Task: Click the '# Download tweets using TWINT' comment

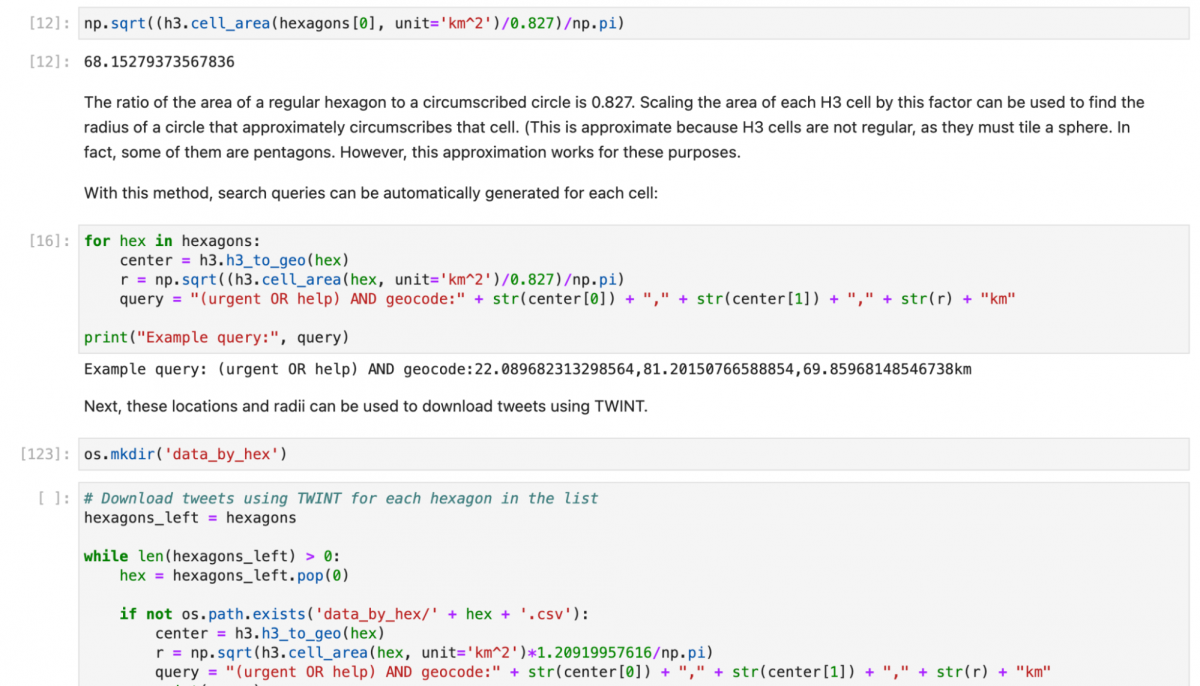Action: pyautogui.click(x=341, y=498)
